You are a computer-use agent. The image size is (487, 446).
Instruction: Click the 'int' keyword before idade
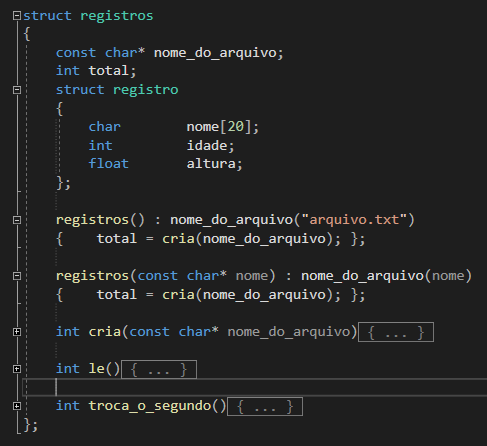[100, 146]
